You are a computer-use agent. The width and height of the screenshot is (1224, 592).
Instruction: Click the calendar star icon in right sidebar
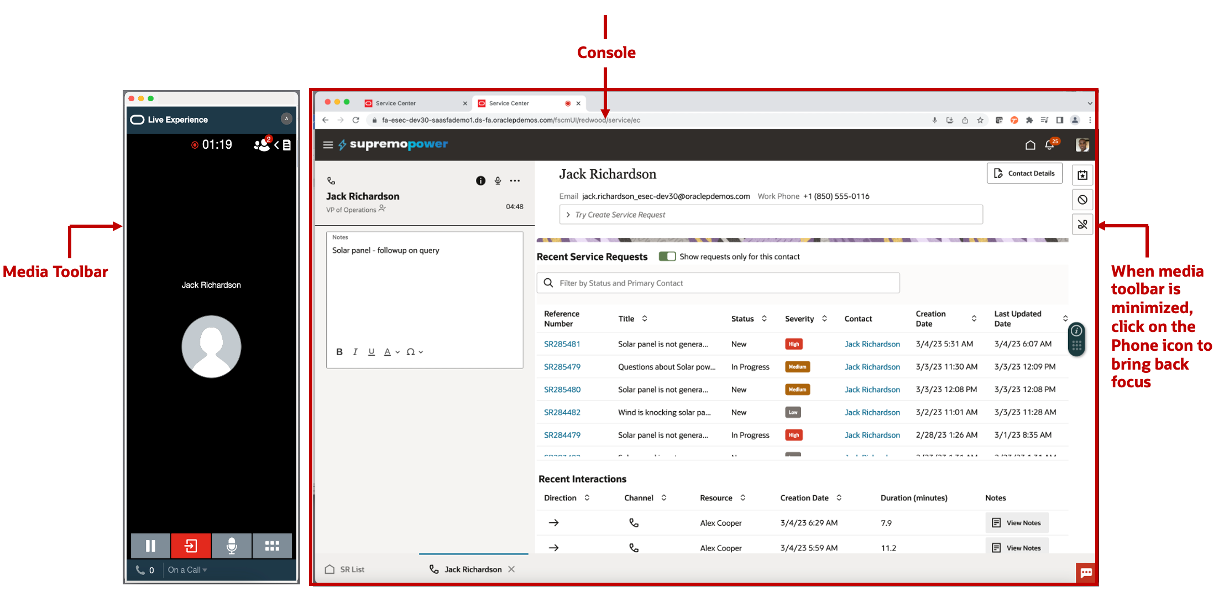coord(1082,175)
